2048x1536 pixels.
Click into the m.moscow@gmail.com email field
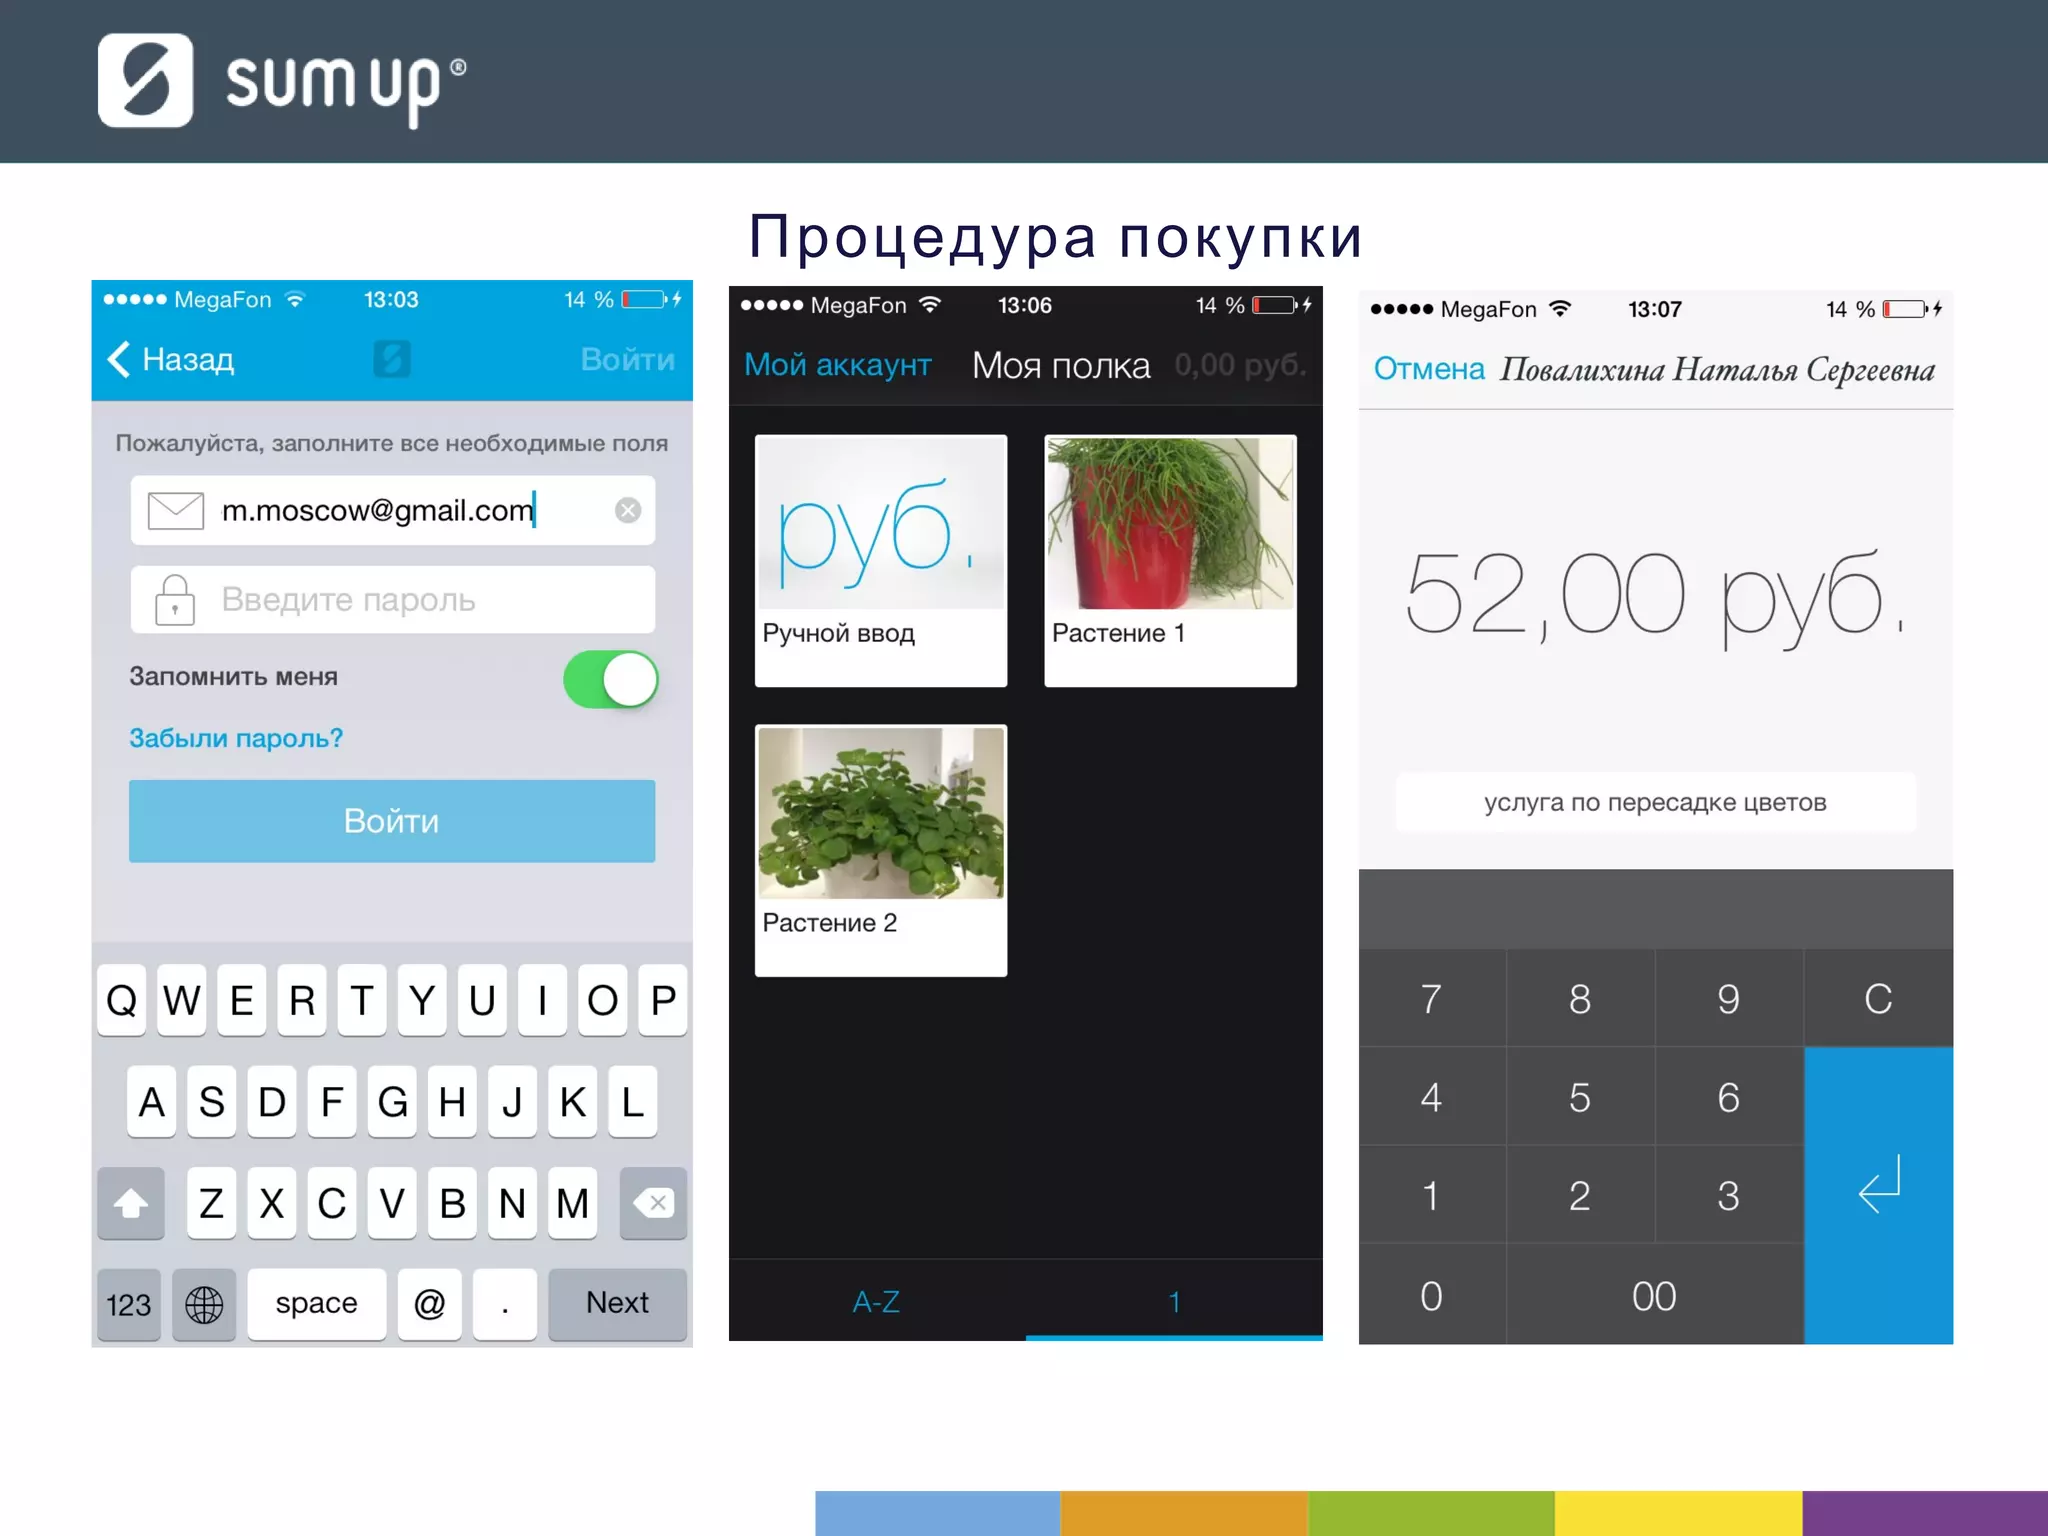[x=392, y=511]
